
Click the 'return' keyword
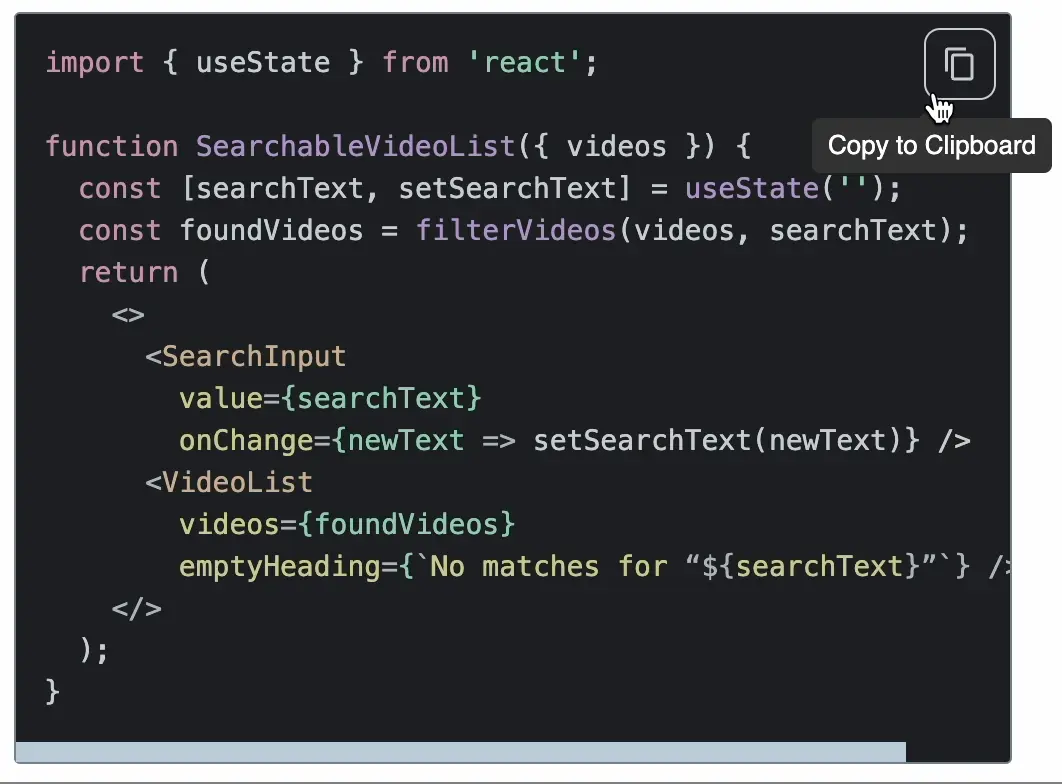pyautogui.click(x=129, y=272)
